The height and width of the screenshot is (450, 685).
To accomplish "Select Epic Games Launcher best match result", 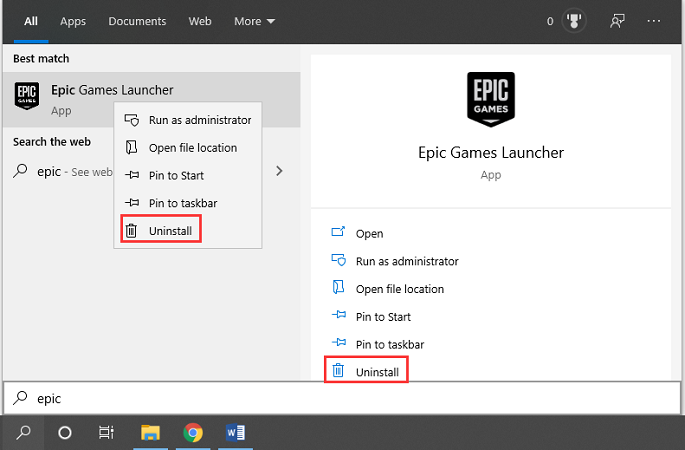I will point(151,100).
